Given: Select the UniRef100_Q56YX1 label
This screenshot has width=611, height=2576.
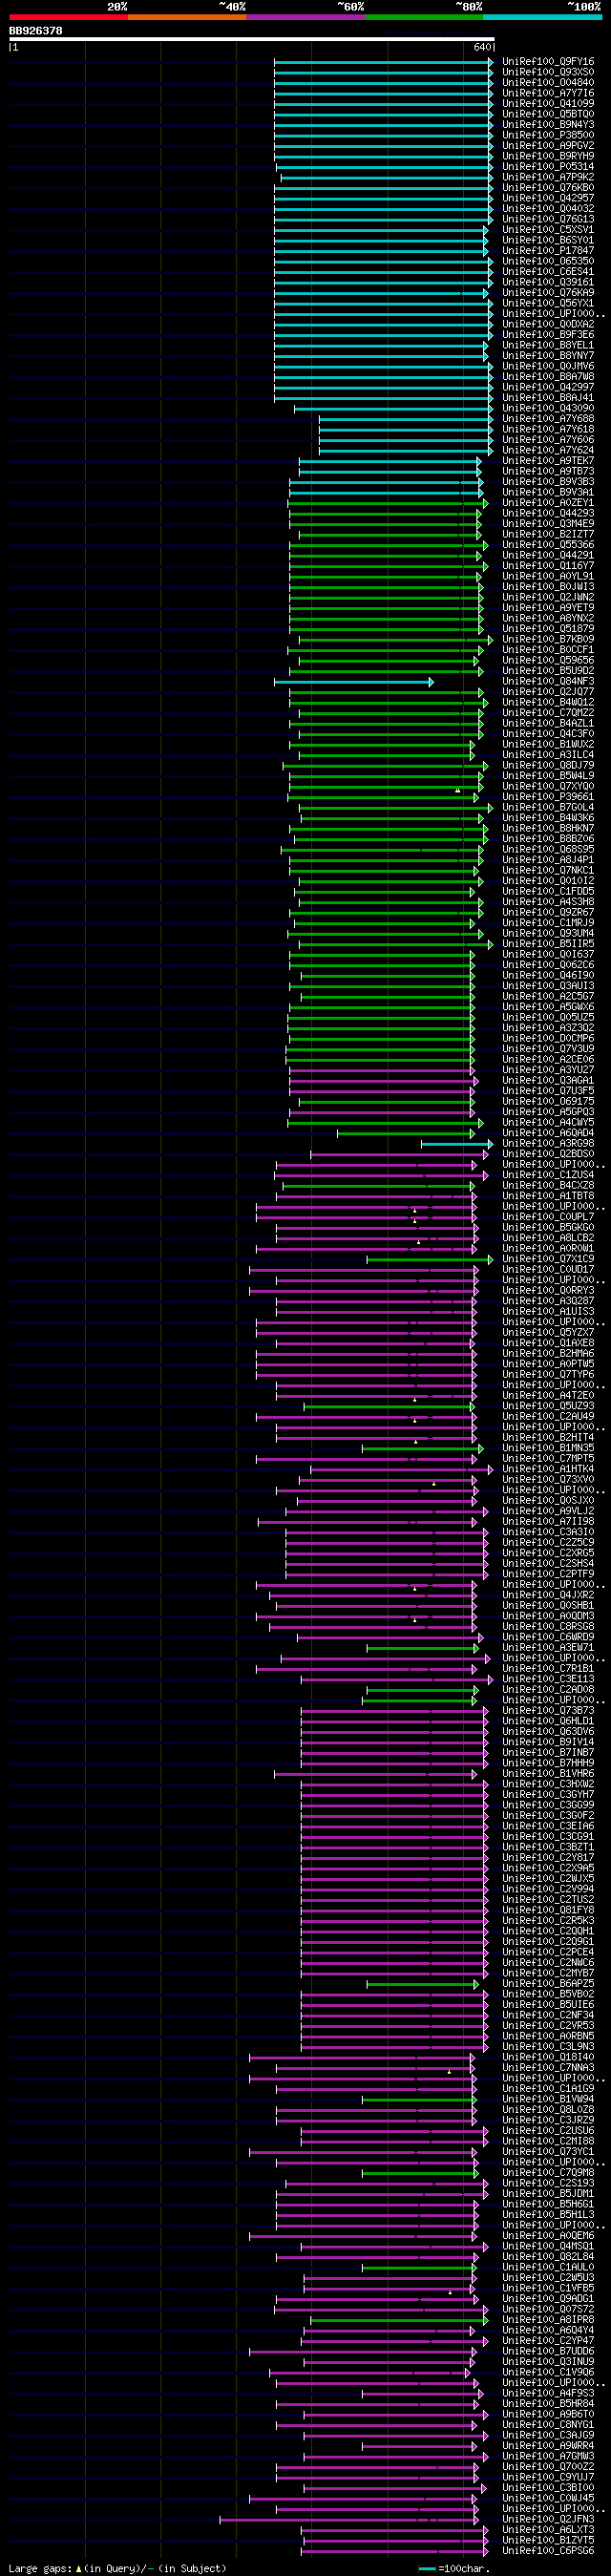Looking at the screenshot, I should [x=548, y=303].
